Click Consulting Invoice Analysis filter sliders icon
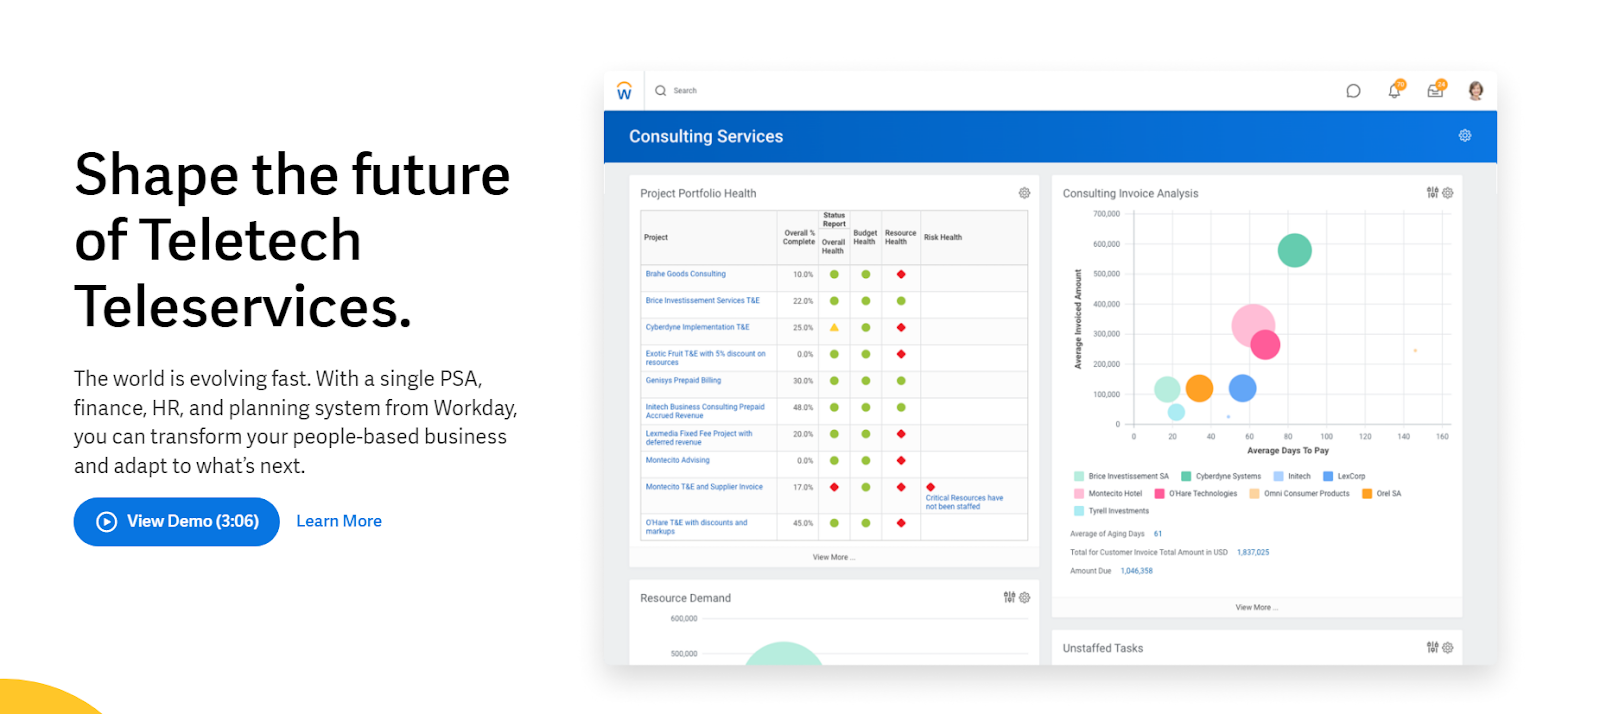This screenshot has width=1600, height=714. coord(1432,193)
